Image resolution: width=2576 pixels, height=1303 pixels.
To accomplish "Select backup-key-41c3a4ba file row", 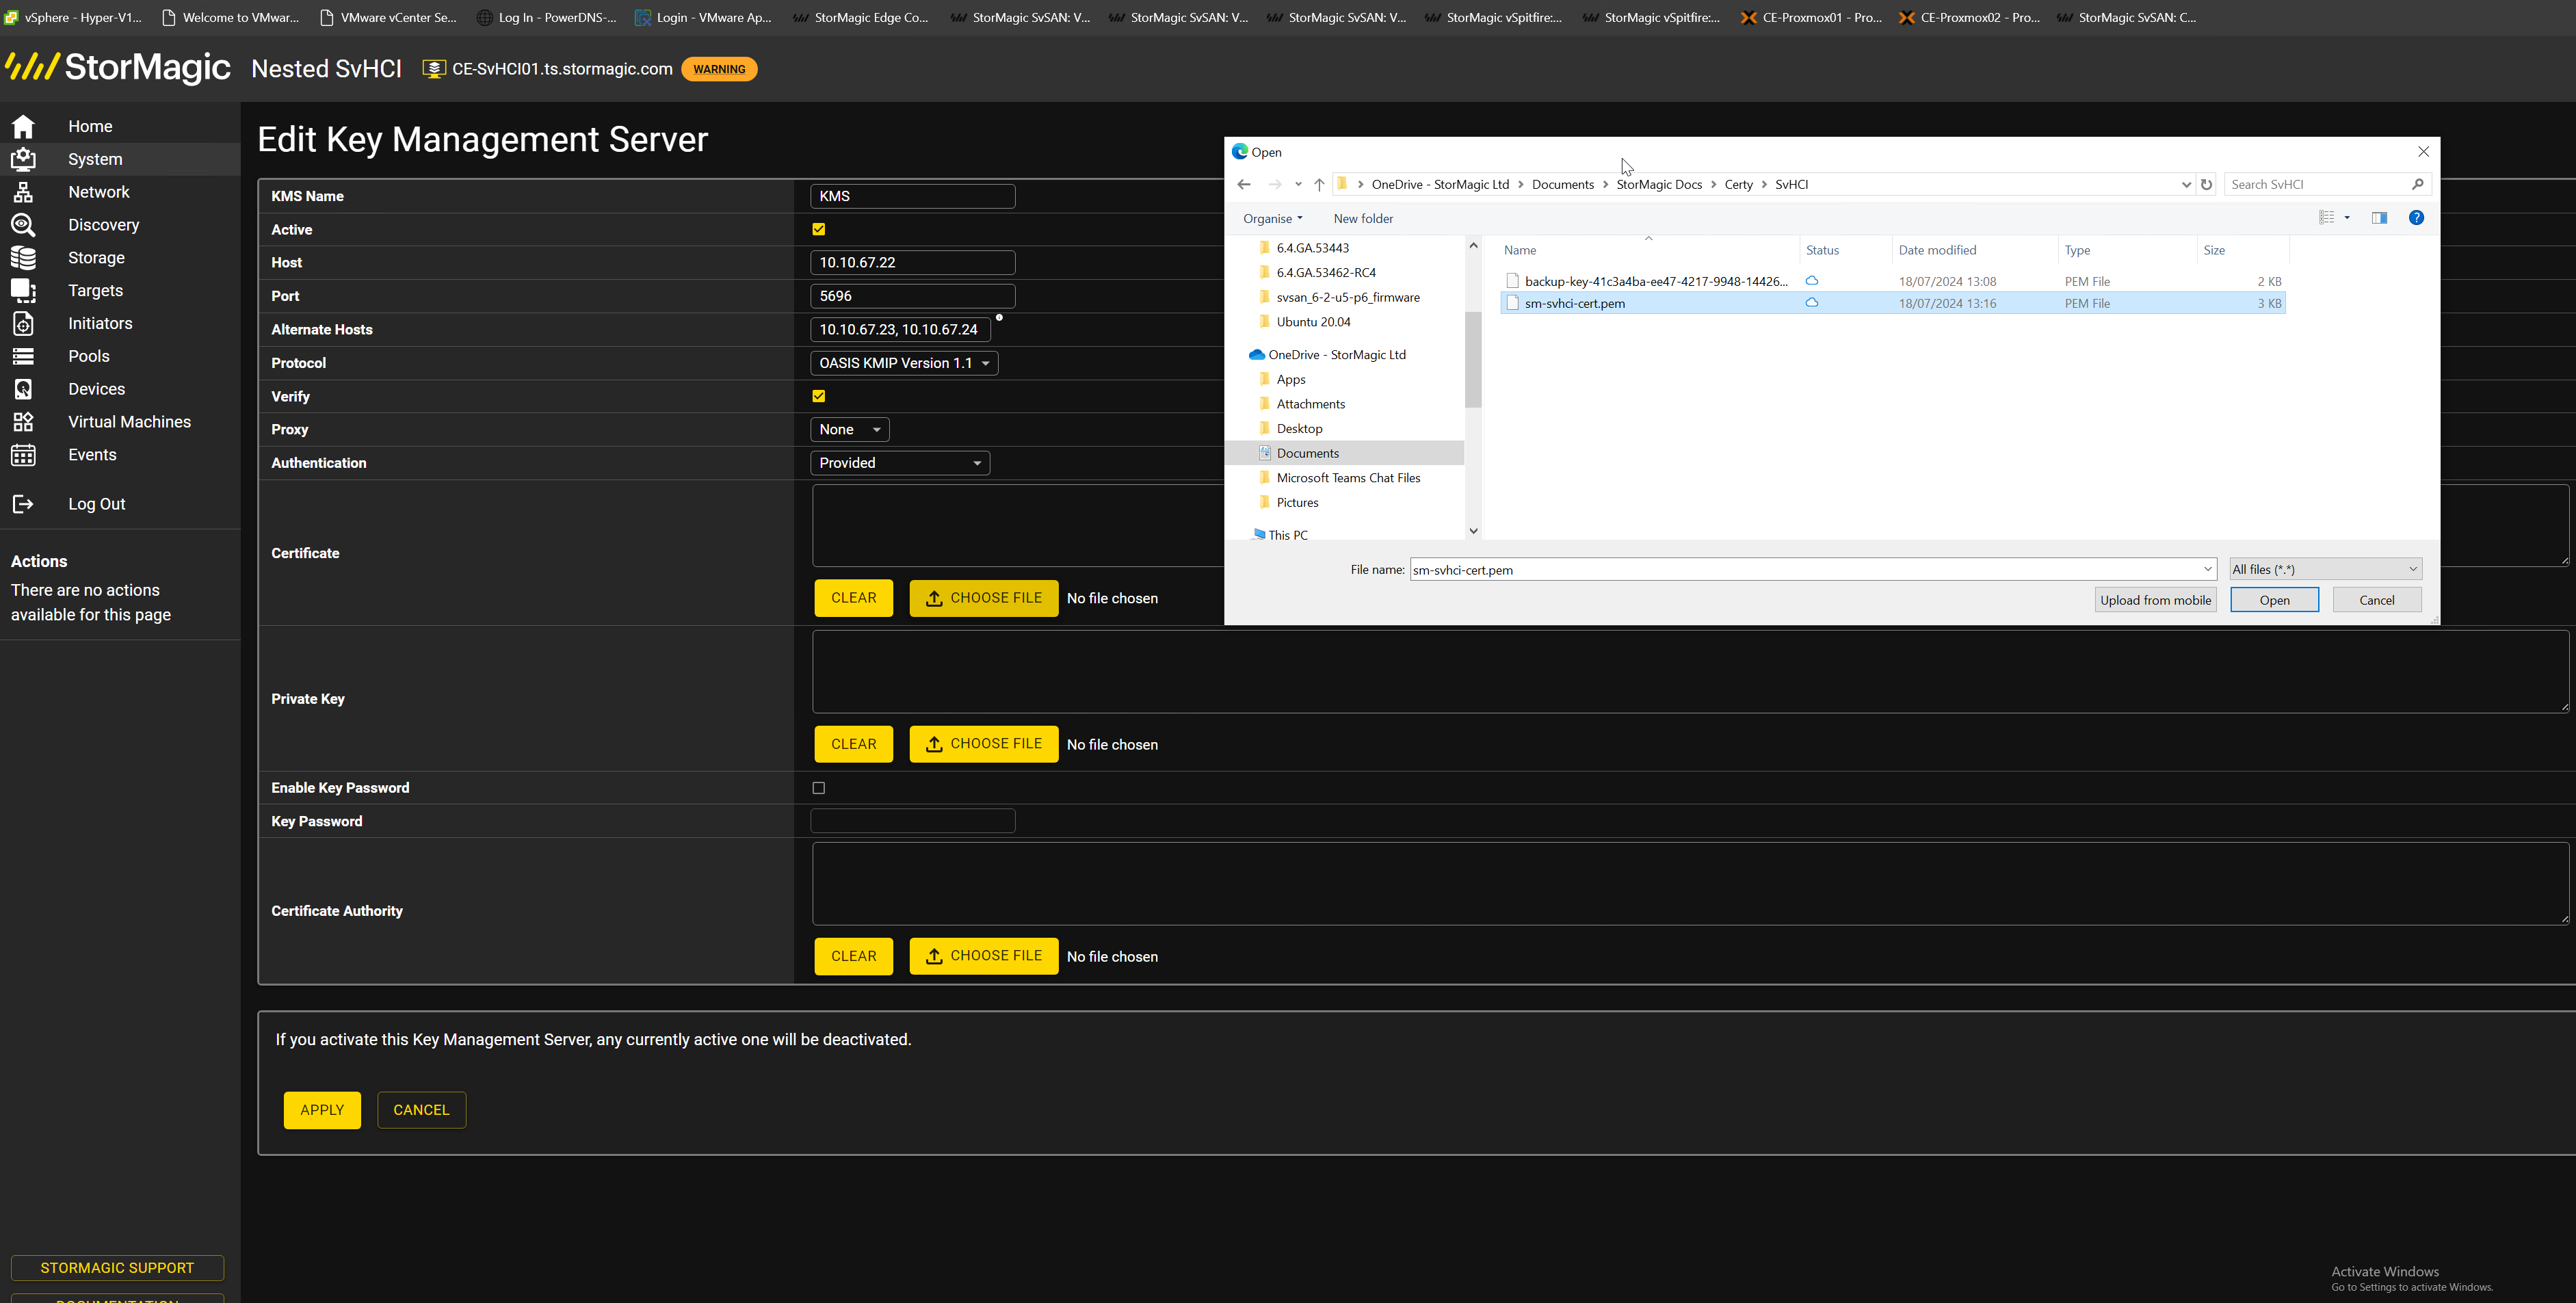I will [1893, 281].
